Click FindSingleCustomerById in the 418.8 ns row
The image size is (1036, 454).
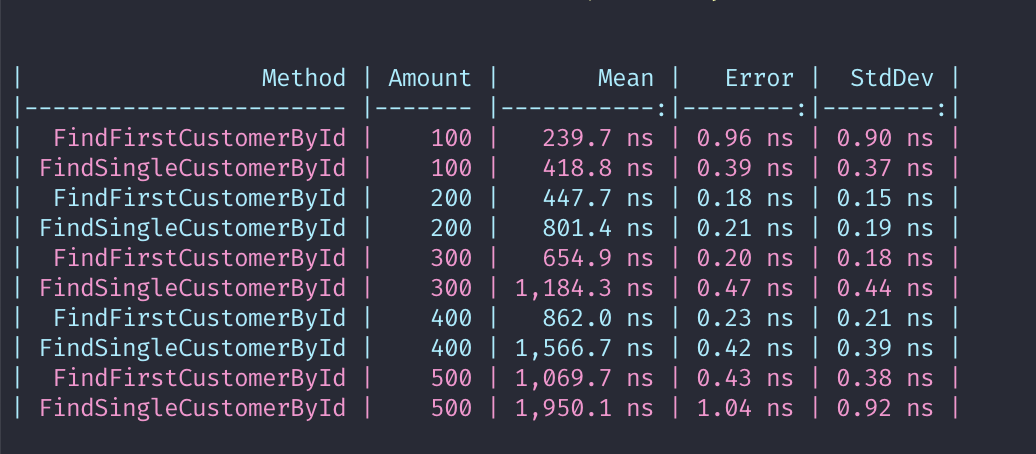pyautogui.click(x=192, y=168)
